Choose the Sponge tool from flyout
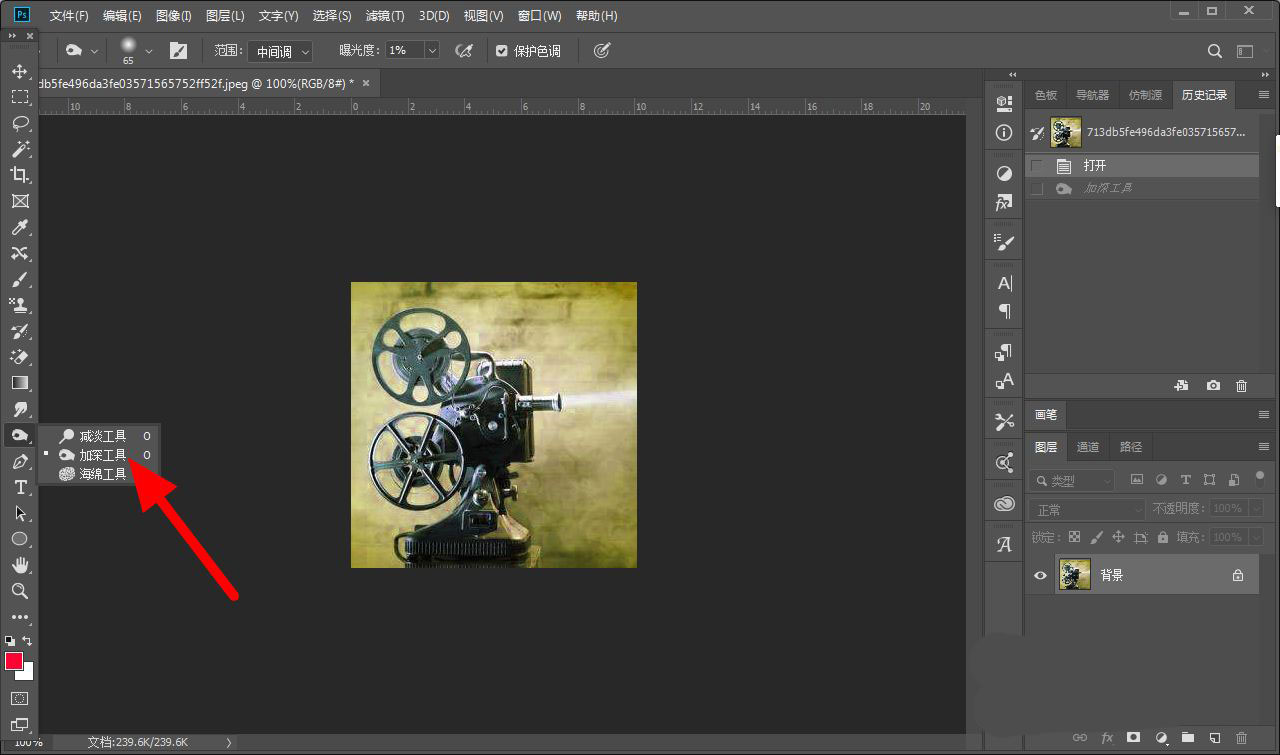1280x755 pixels. (x=102, y=474)
